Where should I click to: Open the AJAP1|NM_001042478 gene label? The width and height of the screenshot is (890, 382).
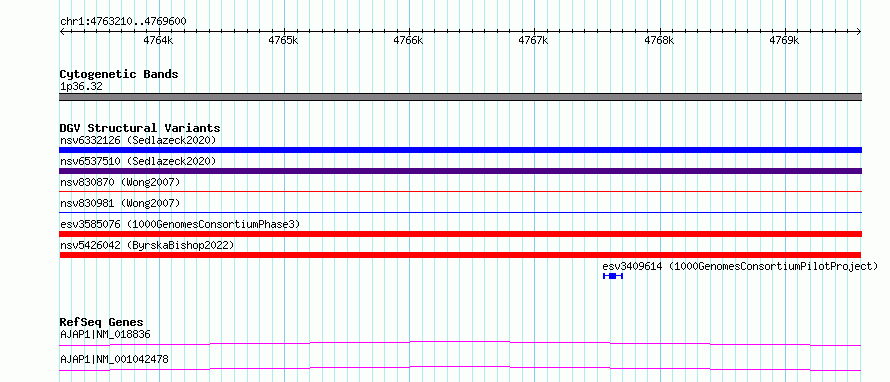114,359
